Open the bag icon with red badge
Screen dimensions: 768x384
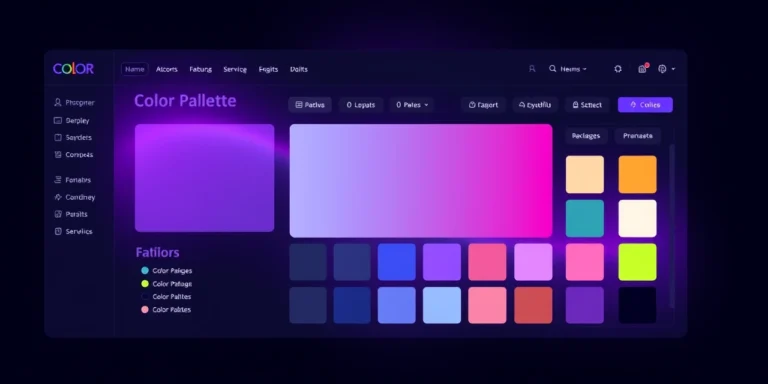click(643, 69)
